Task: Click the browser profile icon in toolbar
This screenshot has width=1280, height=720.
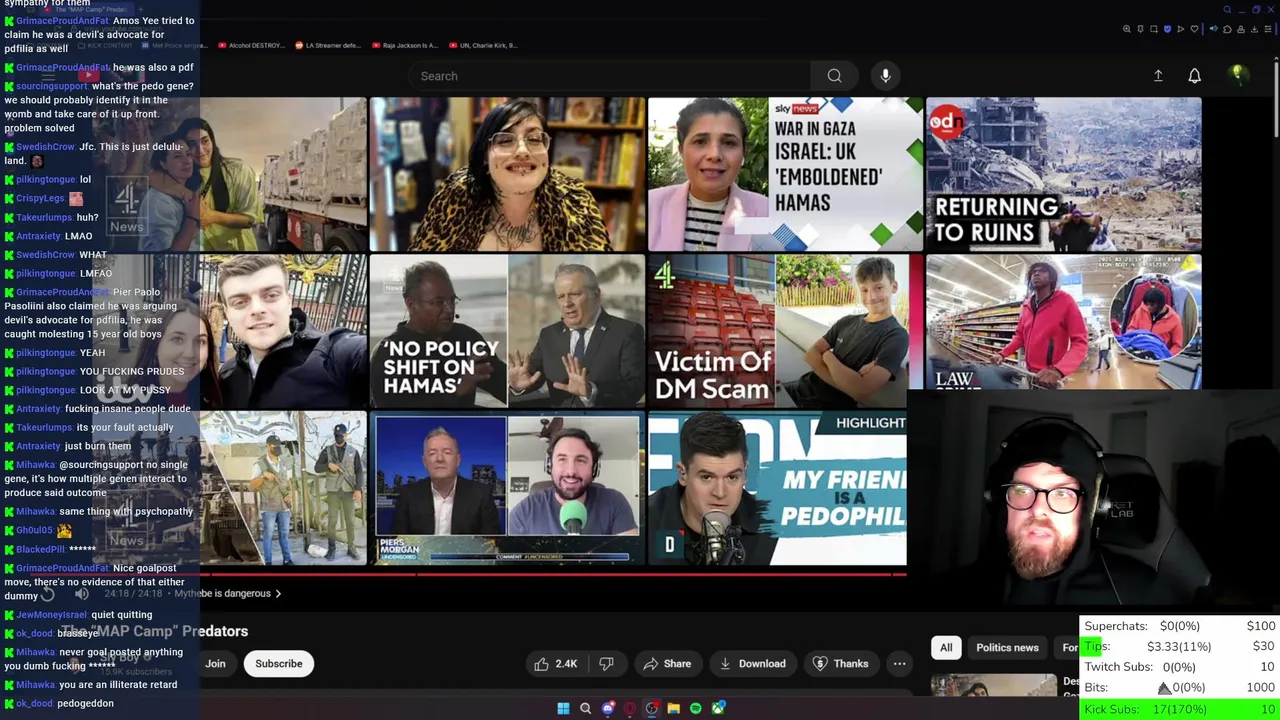Action: 1241,29
